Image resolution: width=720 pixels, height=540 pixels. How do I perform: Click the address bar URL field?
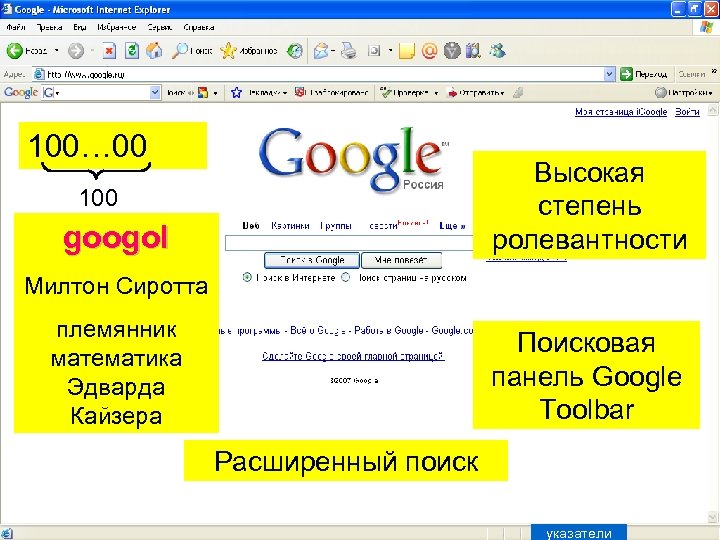(x=319, y=74)
